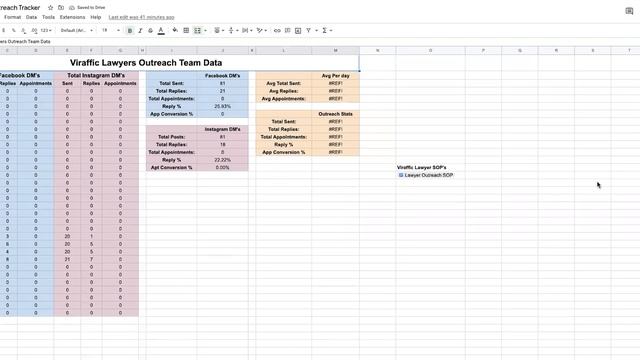This screenshot has height=360, width=640.
Task: Select the Avg Appointments label cell
Action: coord(284,99)
